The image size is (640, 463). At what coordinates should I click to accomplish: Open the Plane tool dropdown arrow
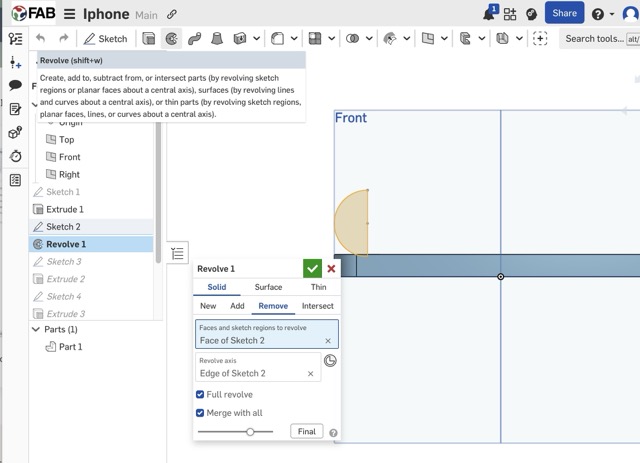pos(444,39)
